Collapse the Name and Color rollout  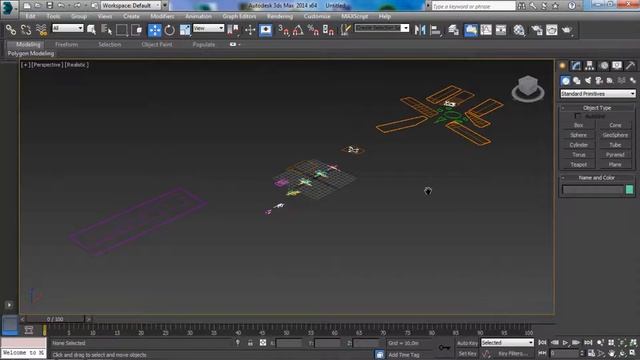coord(597,178)
